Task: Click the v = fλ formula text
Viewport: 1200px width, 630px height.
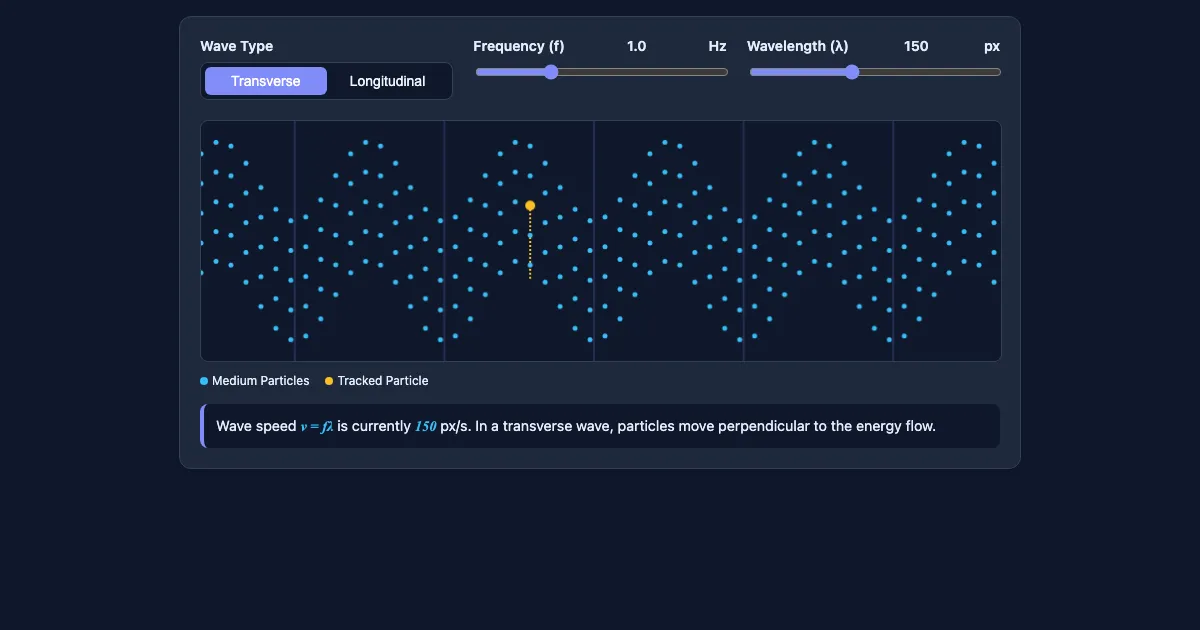Action: coord(317,426)
